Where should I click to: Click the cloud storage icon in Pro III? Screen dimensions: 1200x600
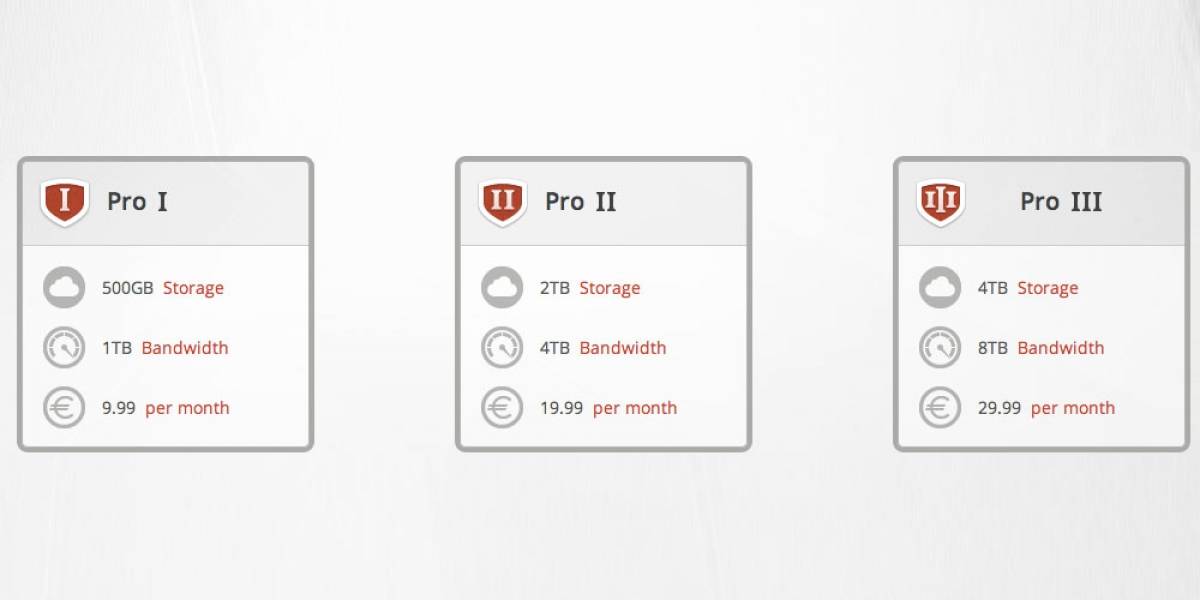(x=940, y=288)
